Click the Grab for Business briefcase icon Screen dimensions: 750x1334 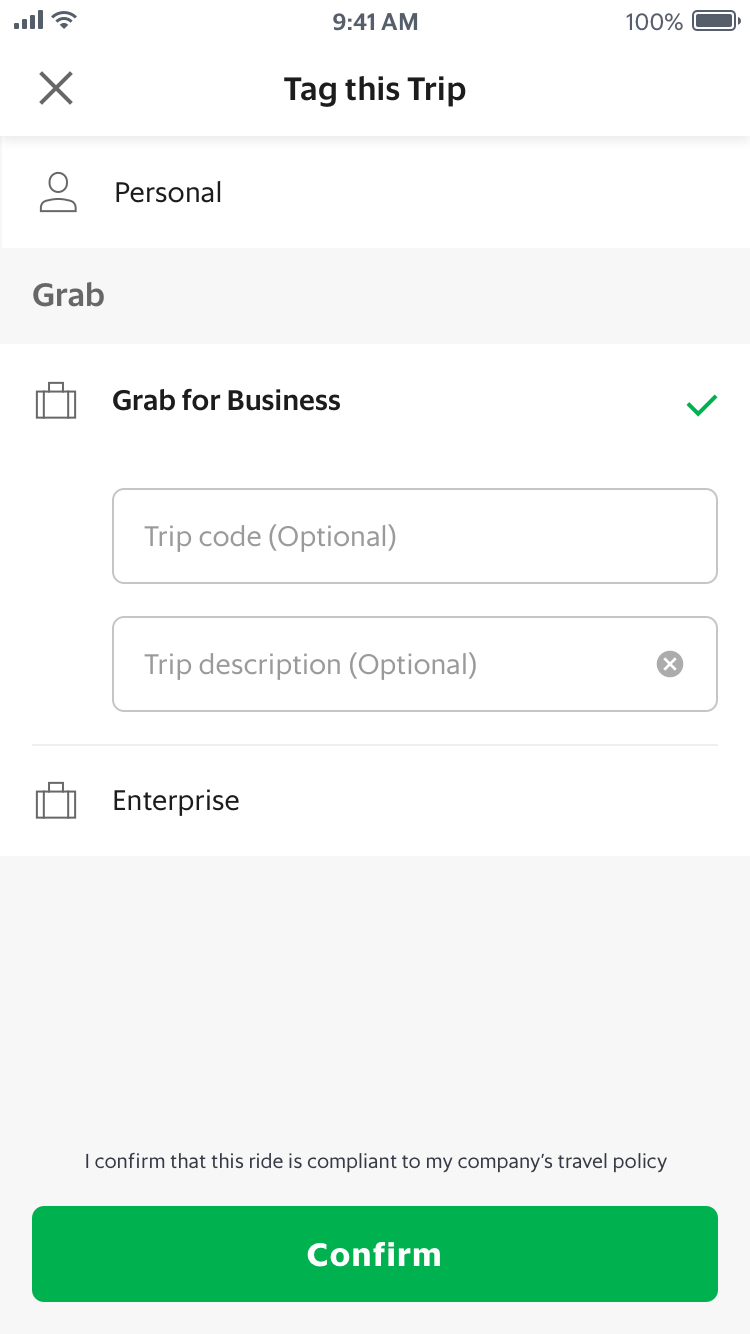(56, 401)
